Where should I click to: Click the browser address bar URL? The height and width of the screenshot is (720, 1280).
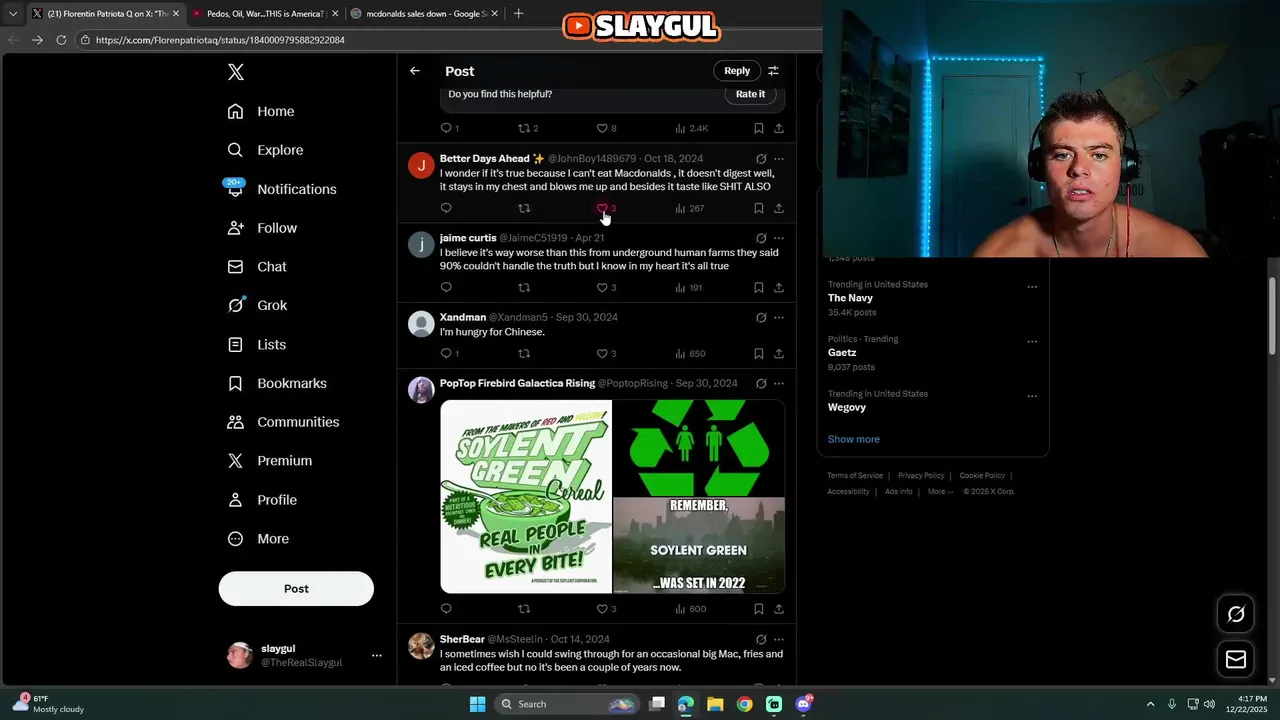(220, 40)
